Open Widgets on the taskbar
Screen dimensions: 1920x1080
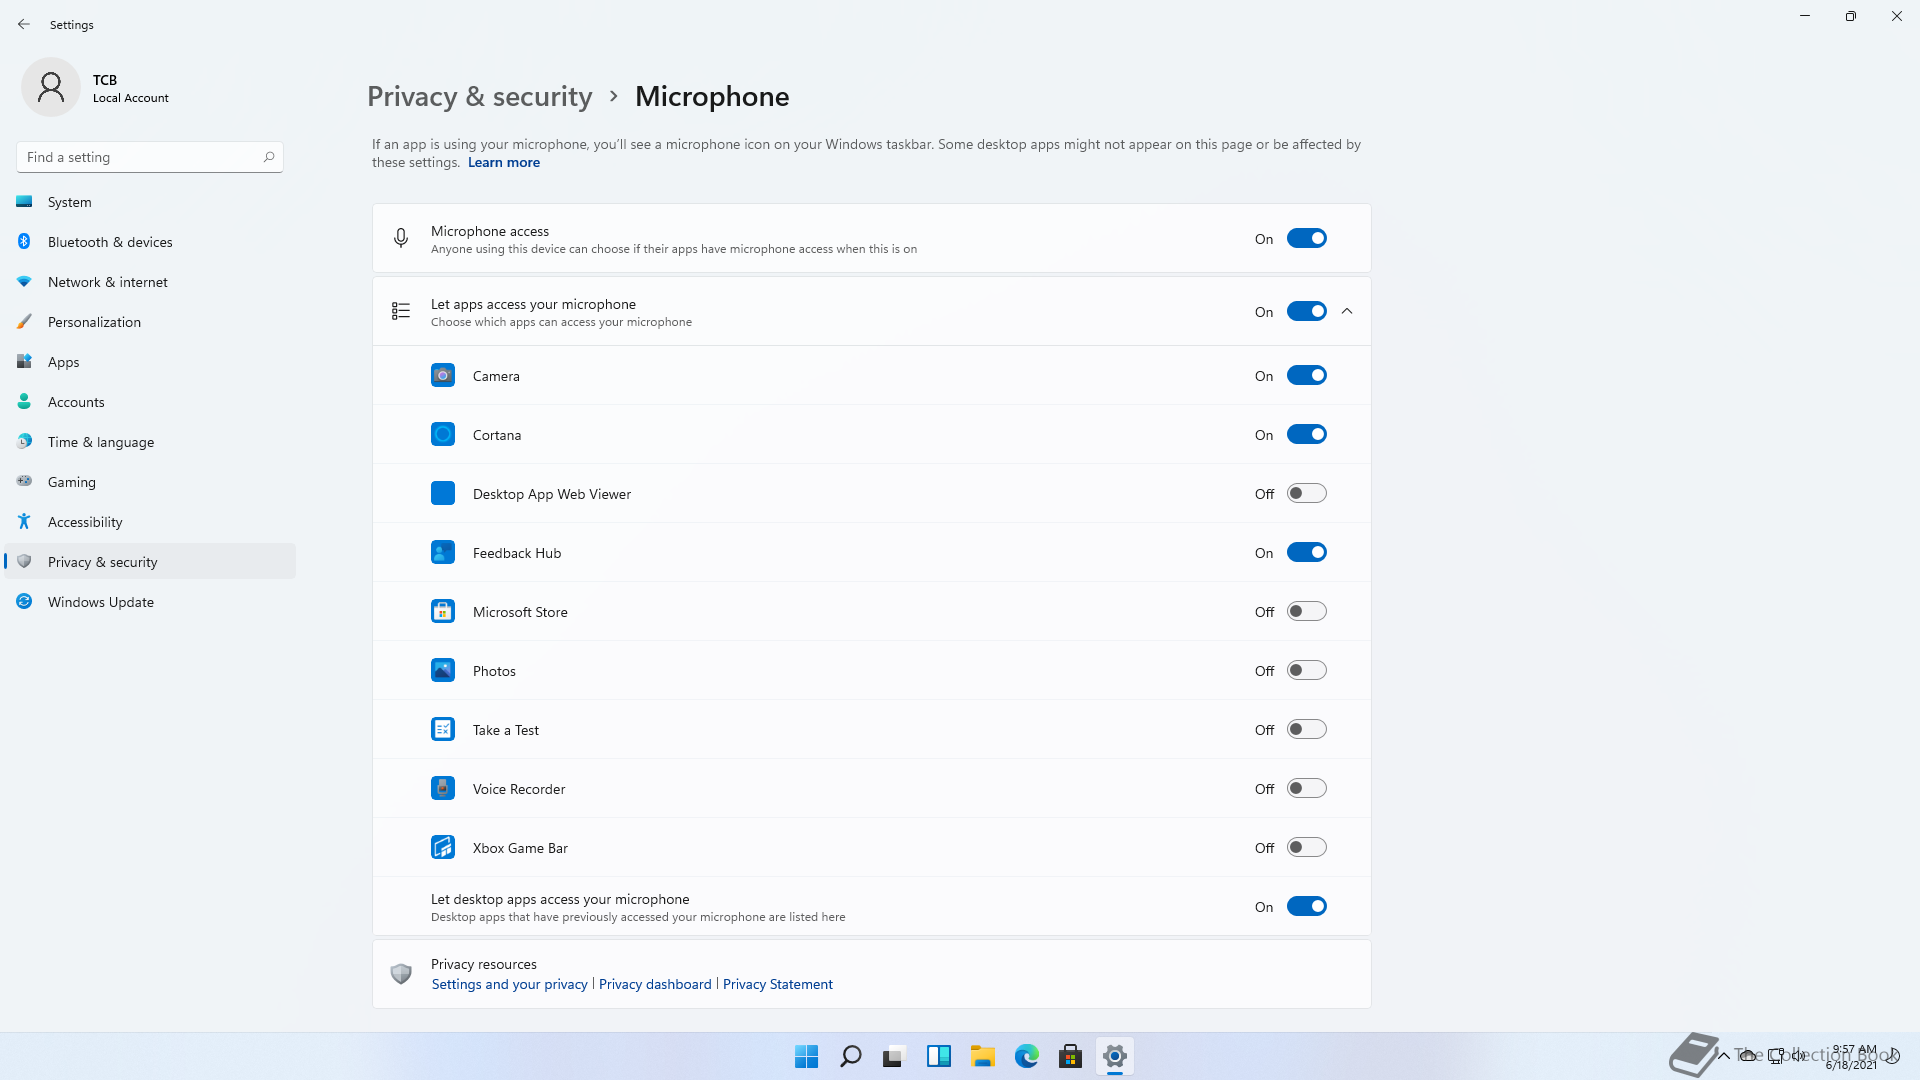click(x=938, y=1056)
